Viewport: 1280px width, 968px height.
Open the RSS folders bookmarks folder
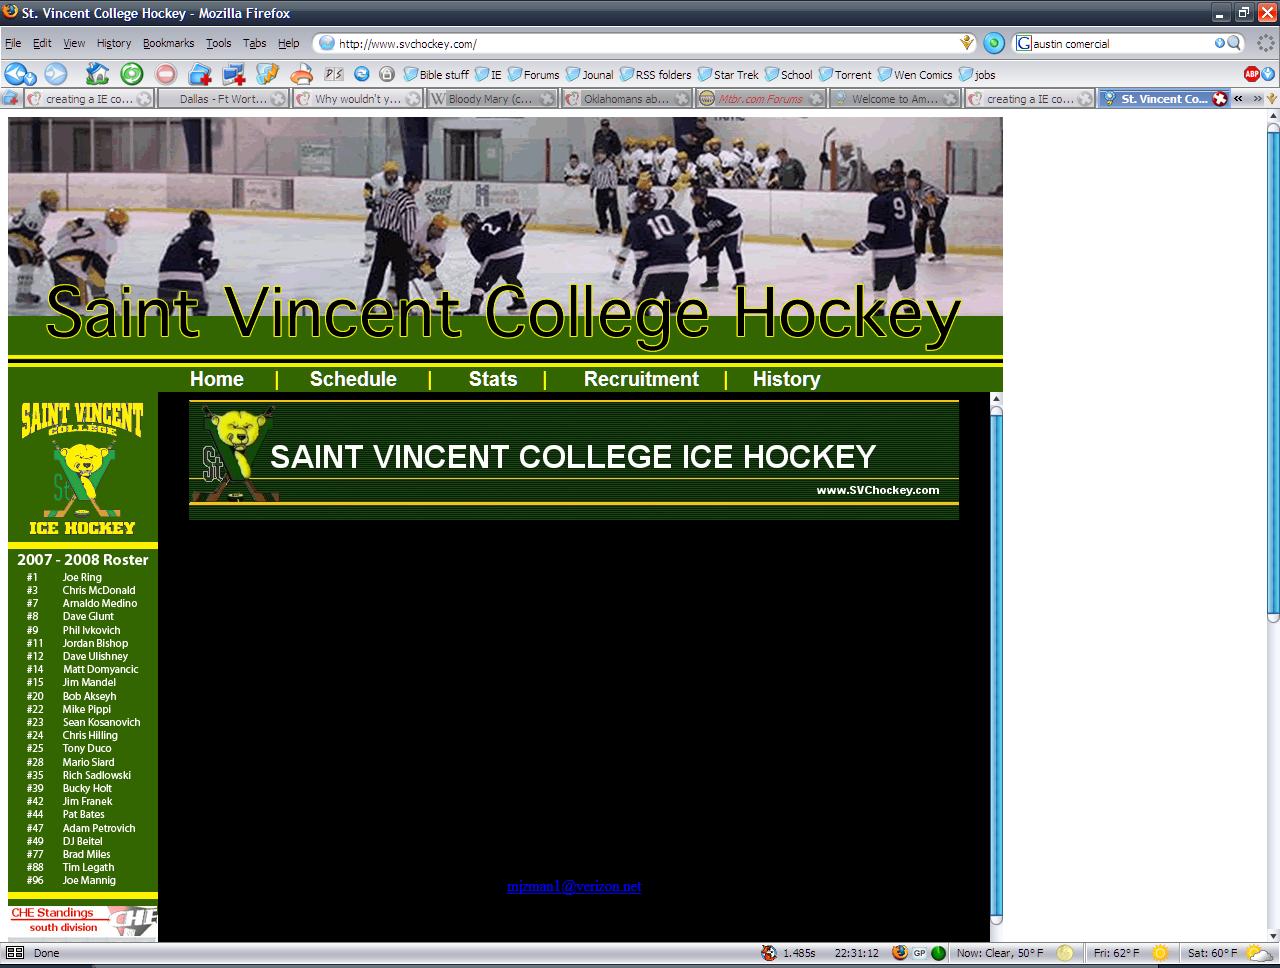(x=655, y=74)
